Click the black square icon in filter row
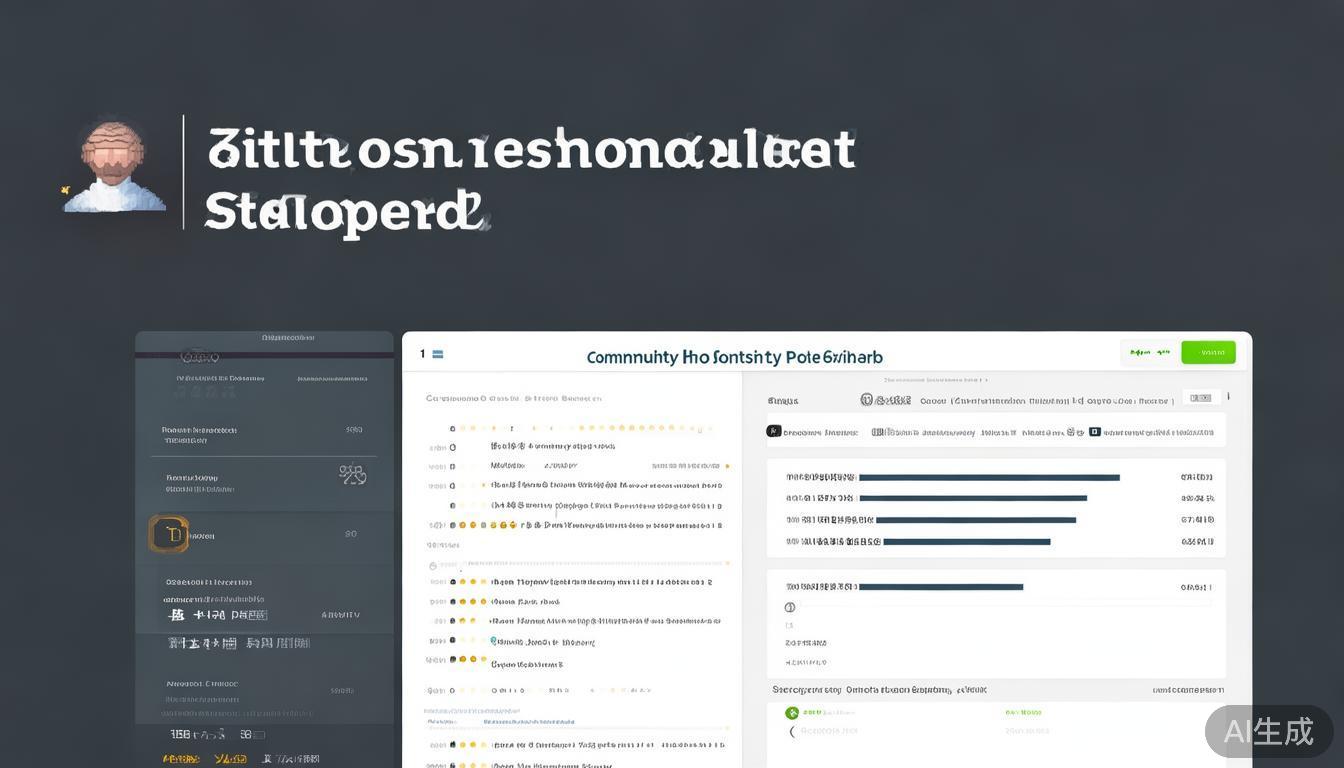1344x768 pixels. (x=773, y=432)
